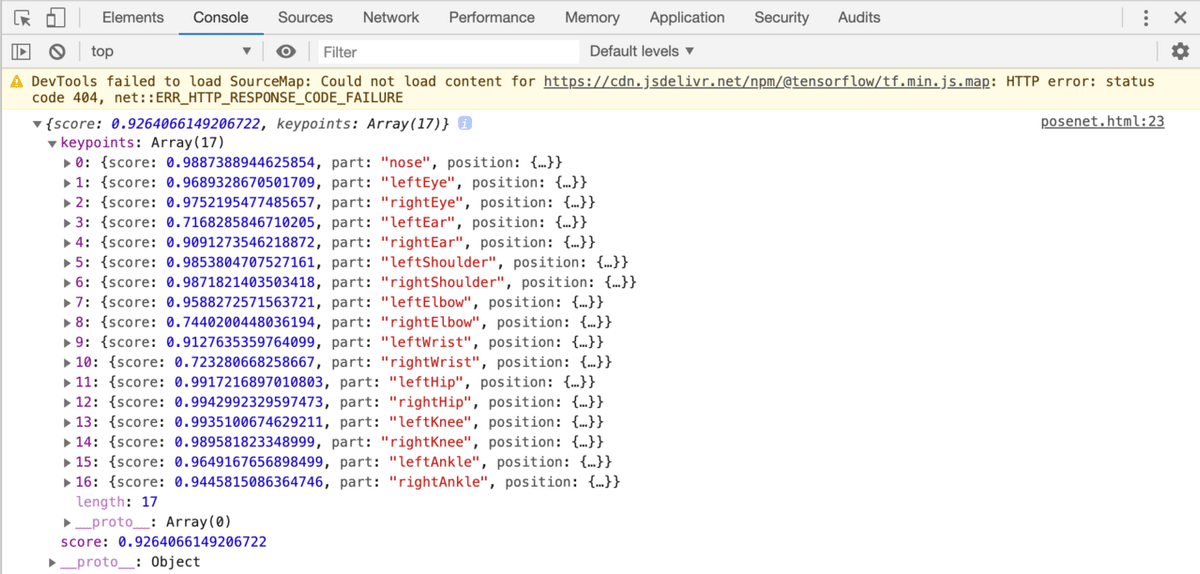Expand the nose keypoint entry

[x=68, y=162]
